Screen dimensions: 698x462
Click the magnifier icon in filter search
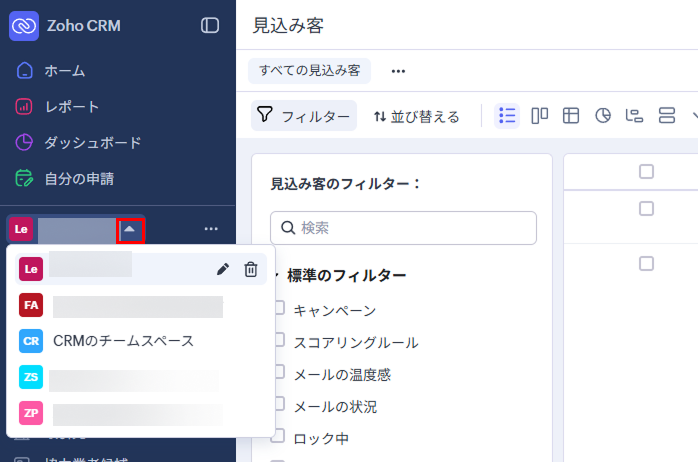click(288, 227)
